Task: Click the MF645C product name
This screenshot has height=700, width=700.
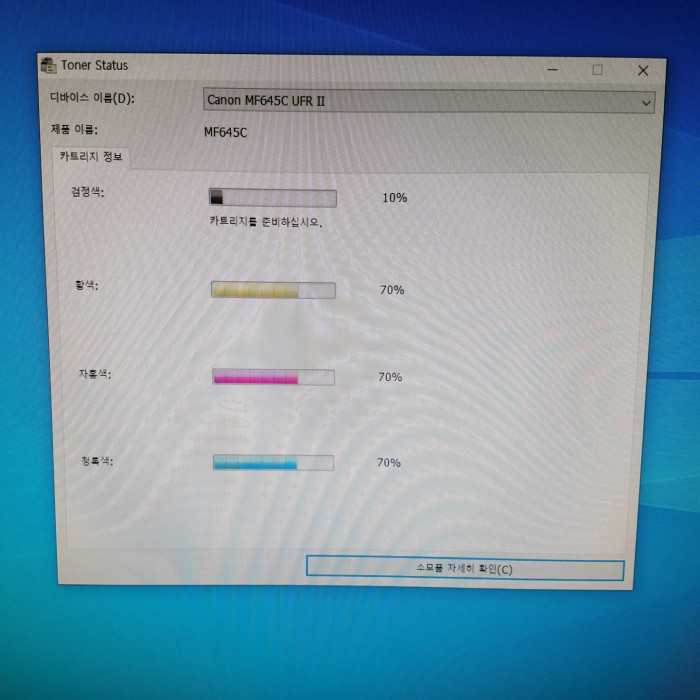Action: [225, 132]
